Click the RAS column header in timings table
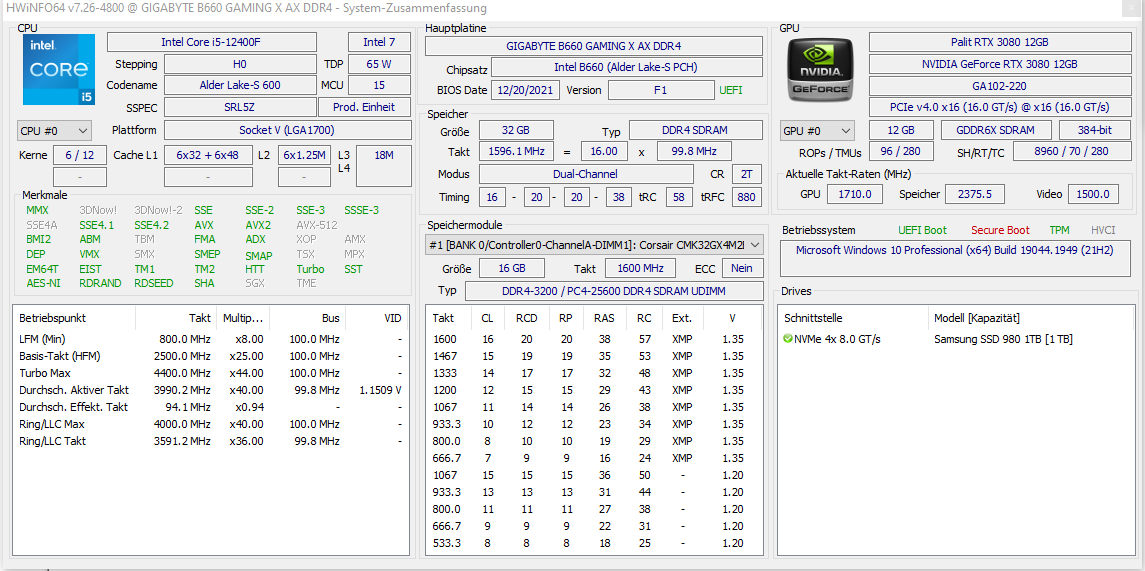Viewport: 1145px width, 571px height. coord(604,318)
